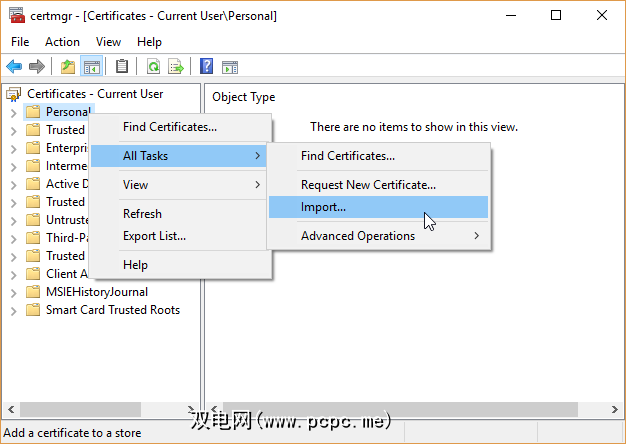Expand the Client Authentication node chevron
626x444 pixels.
(x=14, y=275)
